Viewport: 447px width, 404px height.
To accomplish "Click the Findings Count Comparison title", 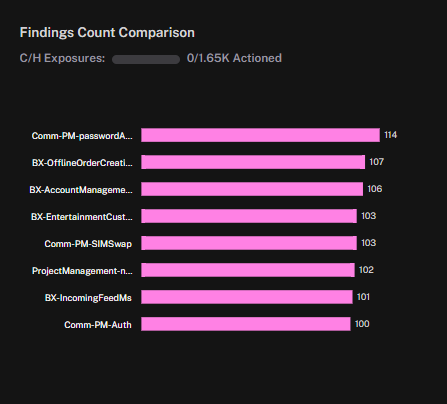I will [107, 33].
